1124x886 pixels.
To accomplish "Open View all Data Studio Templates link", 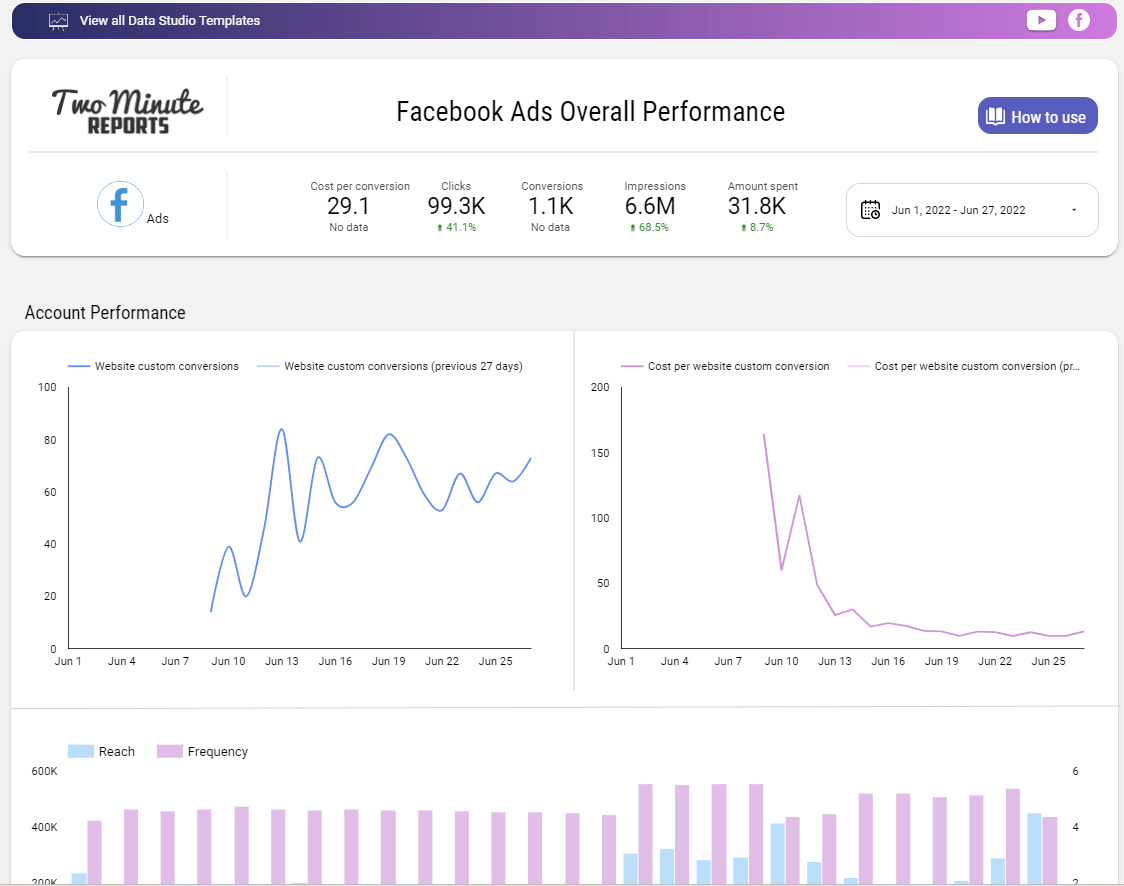I will 170,21.
